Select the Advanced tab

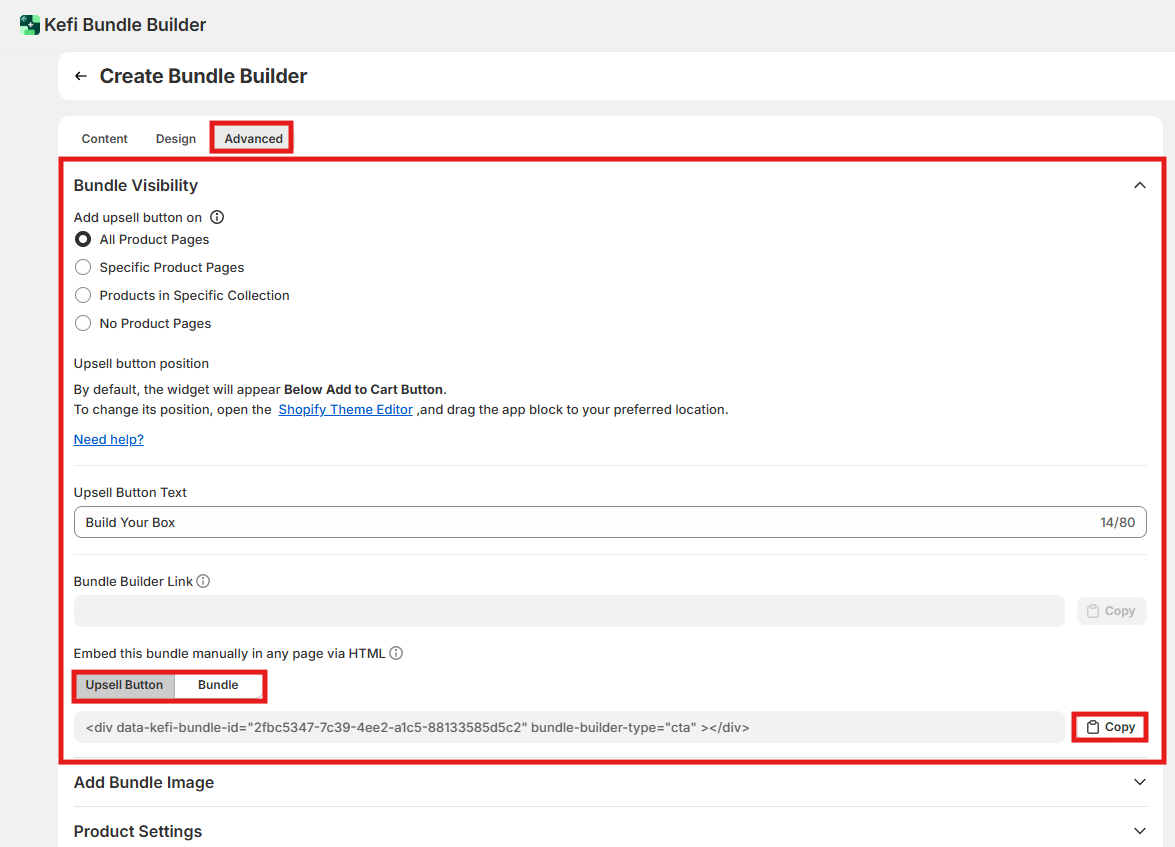tap(253, 139)
